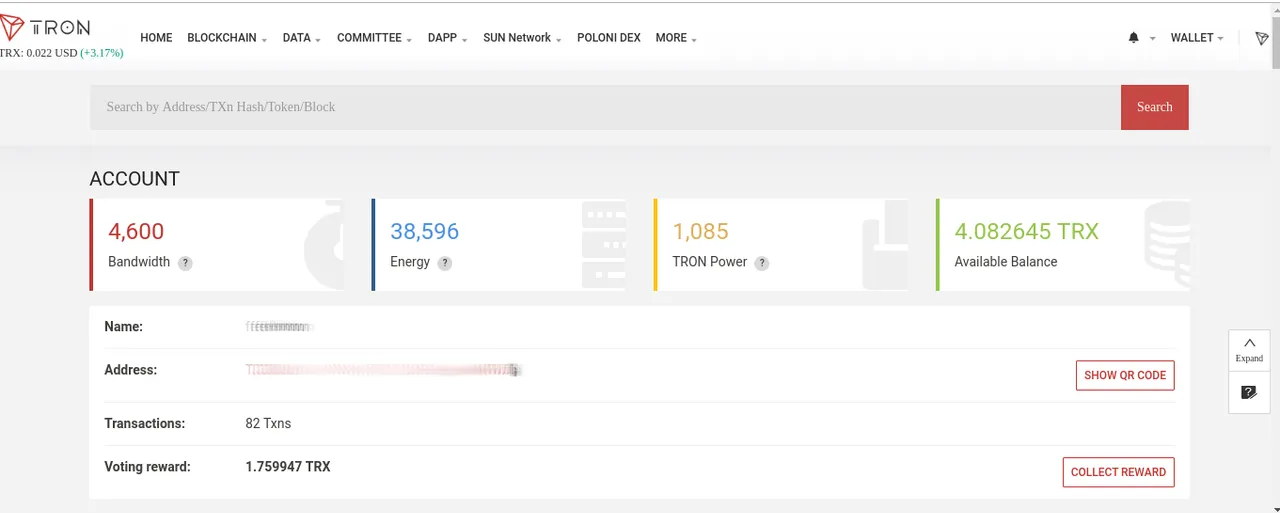Screen dimensions: 1280x513
Task: Open dropdown arrow next to the bell
Action: coord(1152,39)
